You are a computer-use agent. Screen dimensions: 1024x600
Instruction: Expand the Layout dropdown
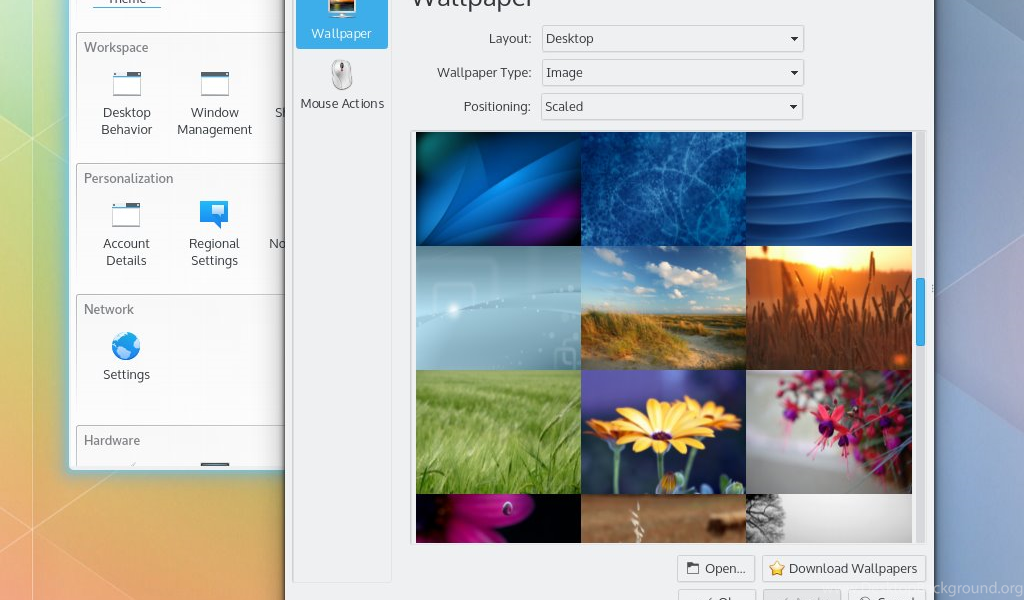tap(672, 39)
